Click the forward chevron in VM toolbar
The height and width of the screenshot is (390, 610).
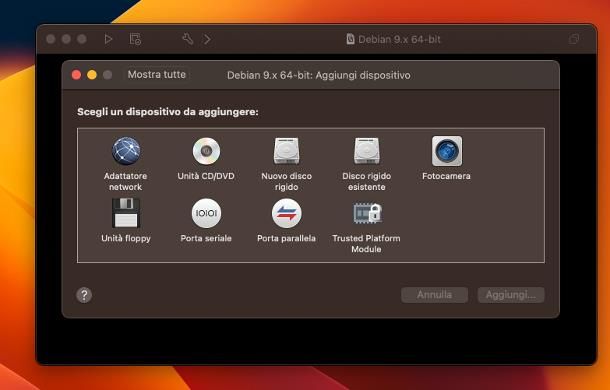point(207,39)
